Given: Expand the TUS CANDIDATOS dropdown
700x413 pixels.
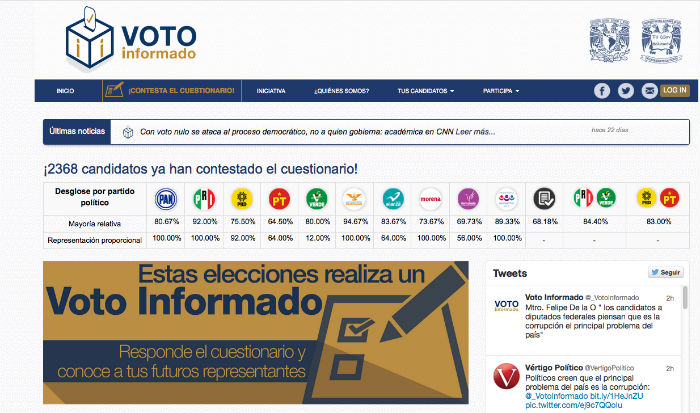Looking at the screenshot, I should click(x=425, y=91).
